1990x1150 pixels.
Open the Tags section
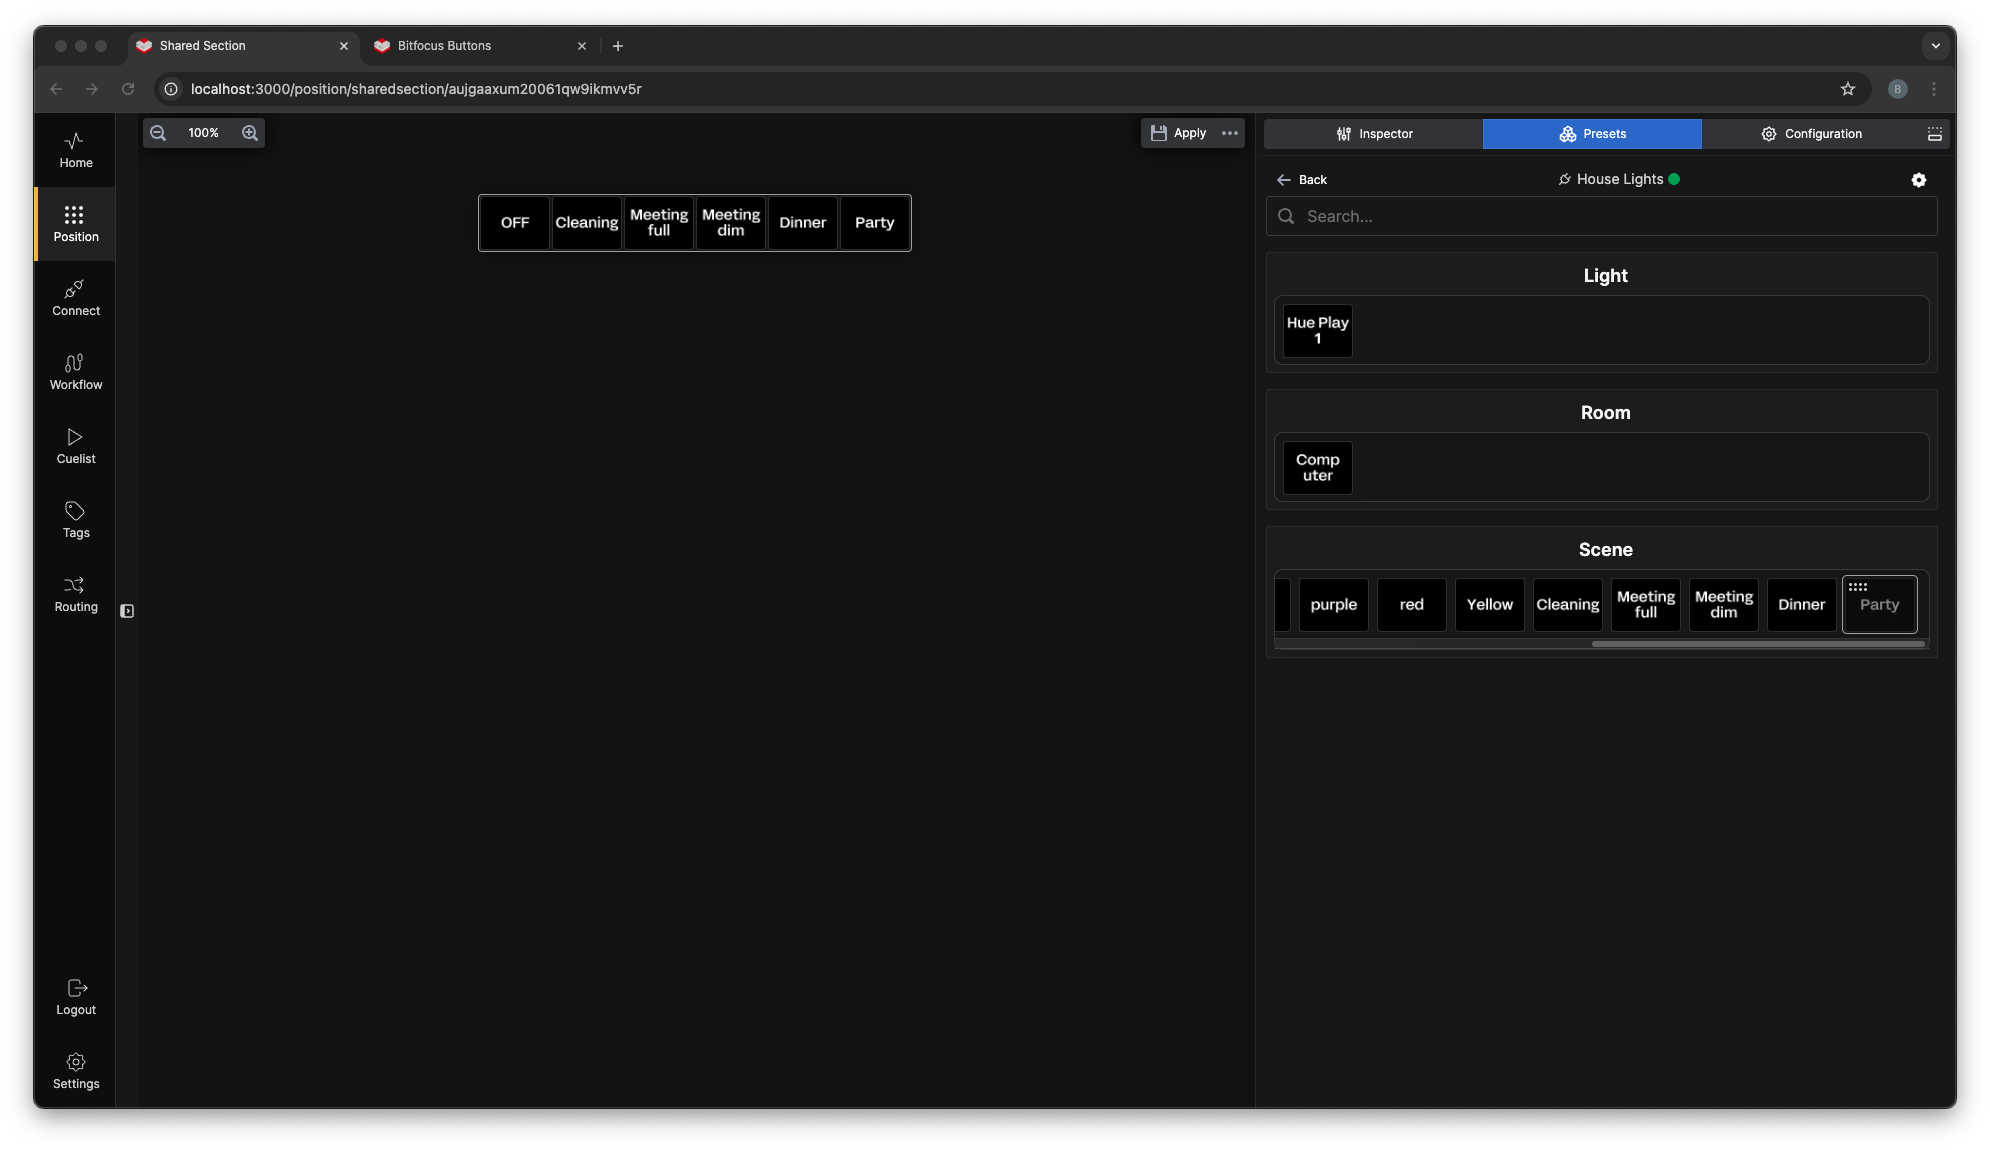click(75, 520)
